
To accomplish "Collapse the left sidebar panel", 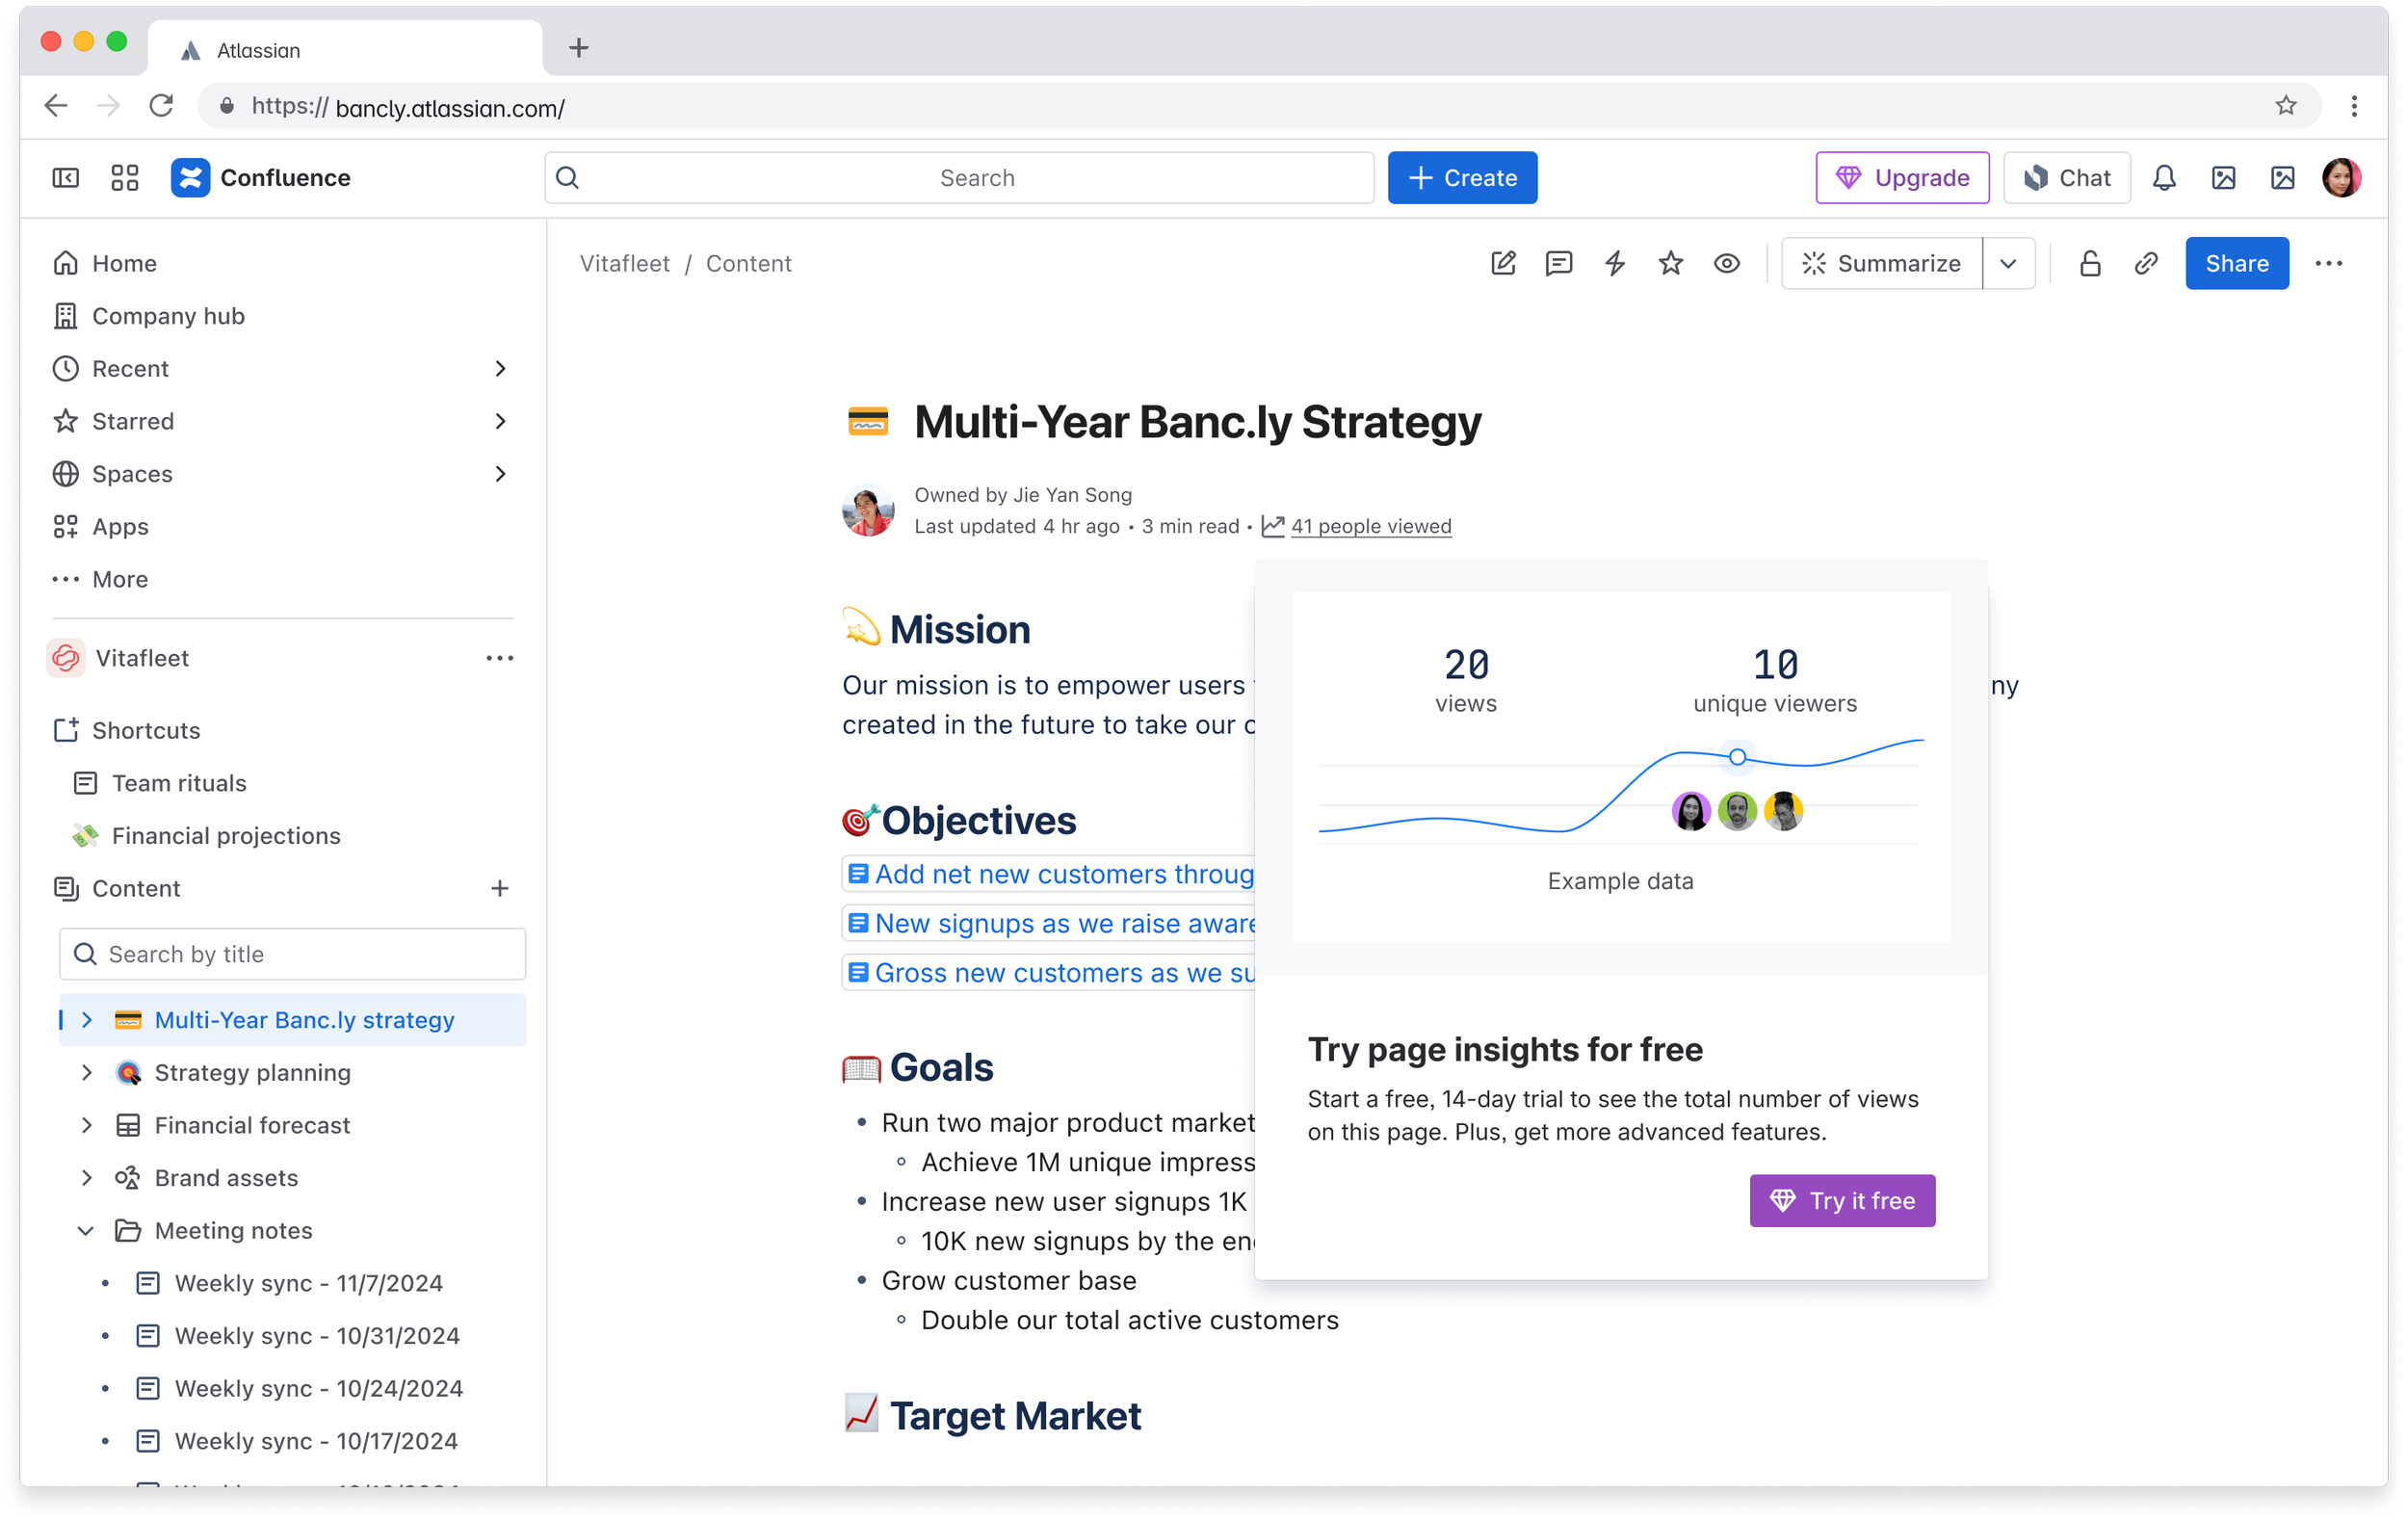I will (66, 178).
